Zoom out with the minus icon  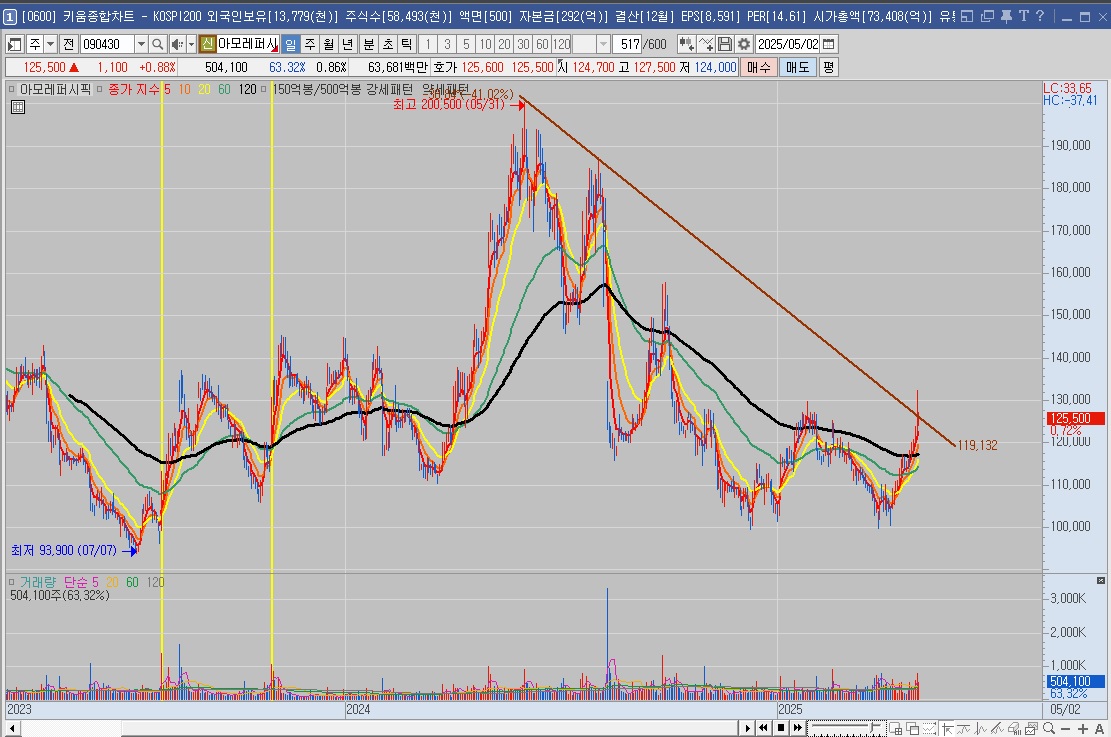[1066, 728]
